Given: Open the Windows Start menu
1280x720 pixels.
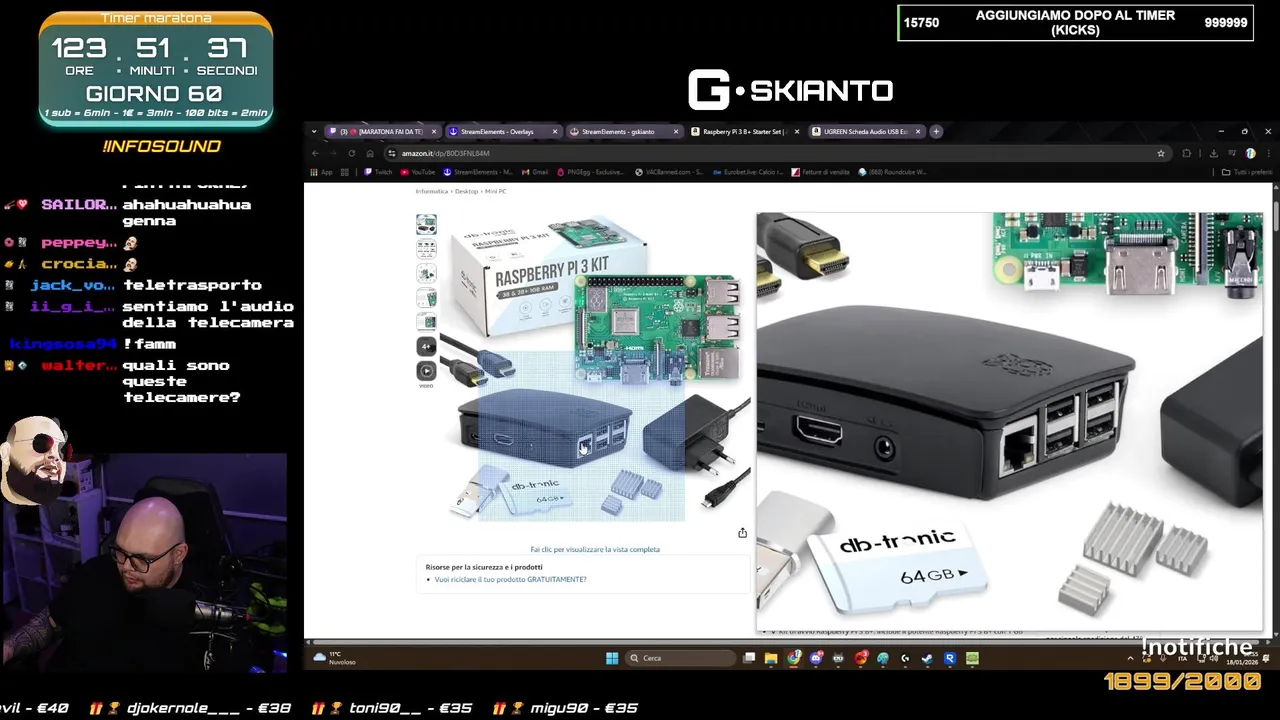Looking at the screenshot, I should click(x=612, y=658).
